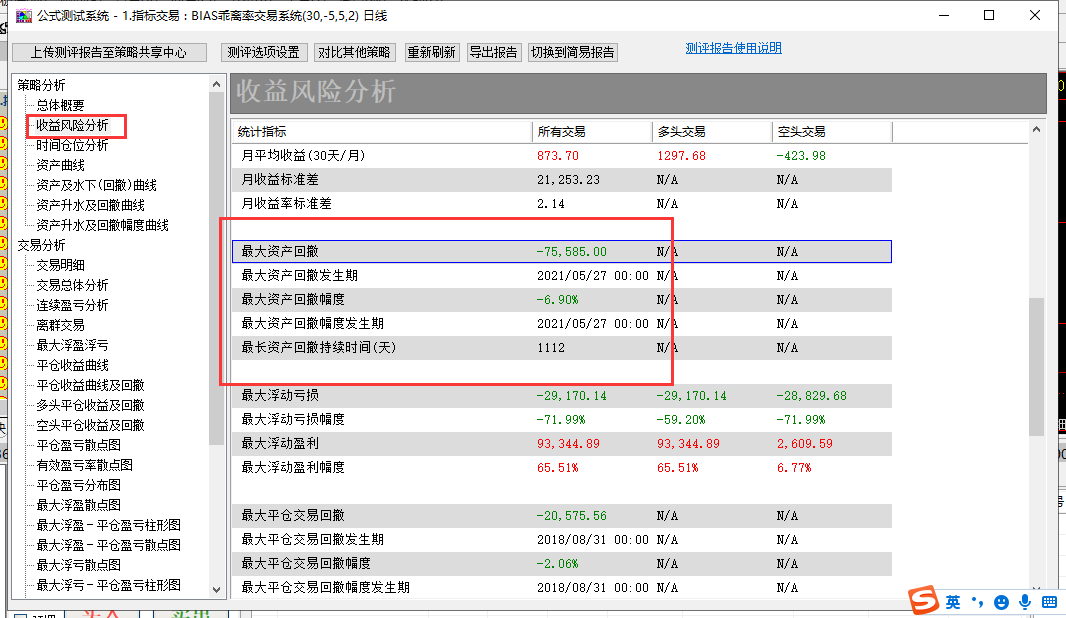This screenshot has width=1066, height=618.
Task: Click the report table scrollbar thumb
Action: point(1036,366)
